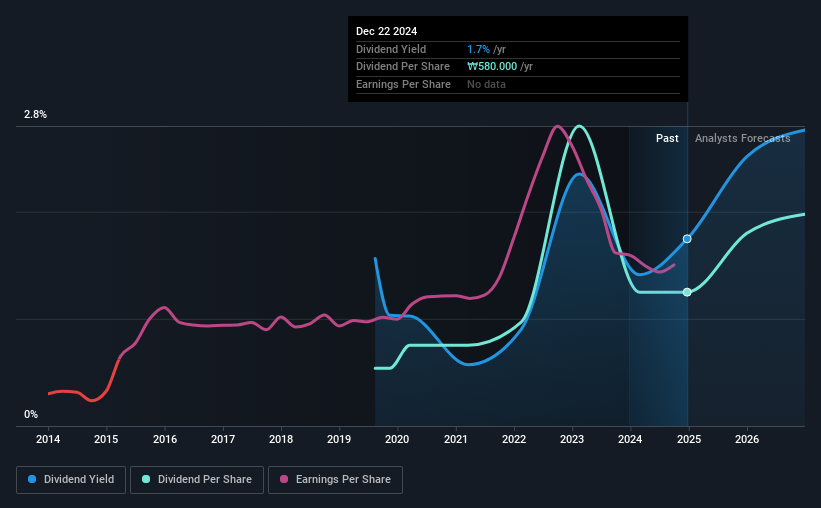Click the Past region label
Image resolution: width=821 pixels, height=508 pixels.
[667, 138]
